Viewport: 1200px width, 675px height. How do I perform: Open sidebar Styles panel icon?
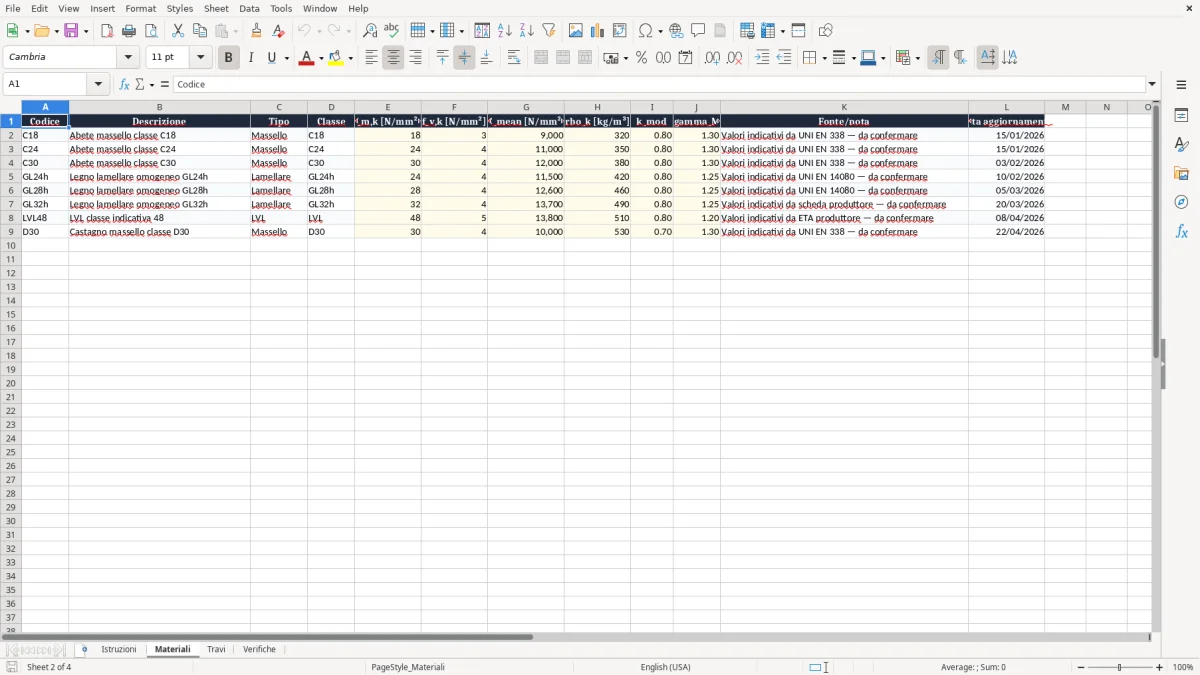(1181, 145)
